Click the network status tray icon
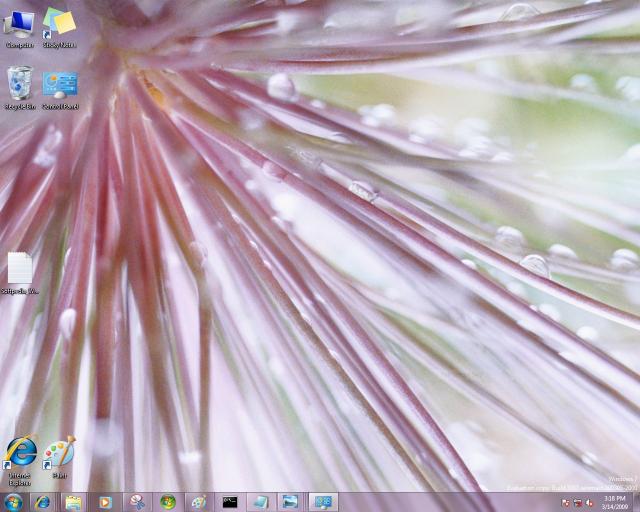 pyautogui.click(x=578, y=502)
